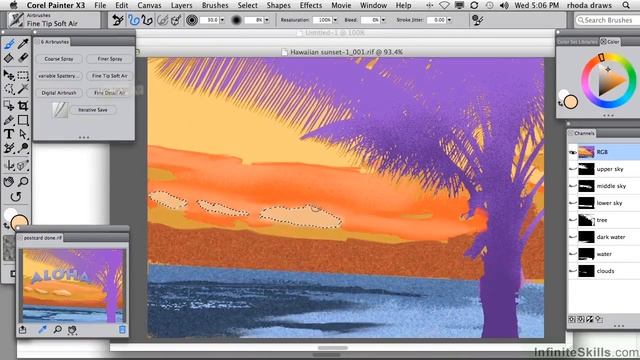Open the File menu
Screen dimensions: 640x360
click(100, 5)
